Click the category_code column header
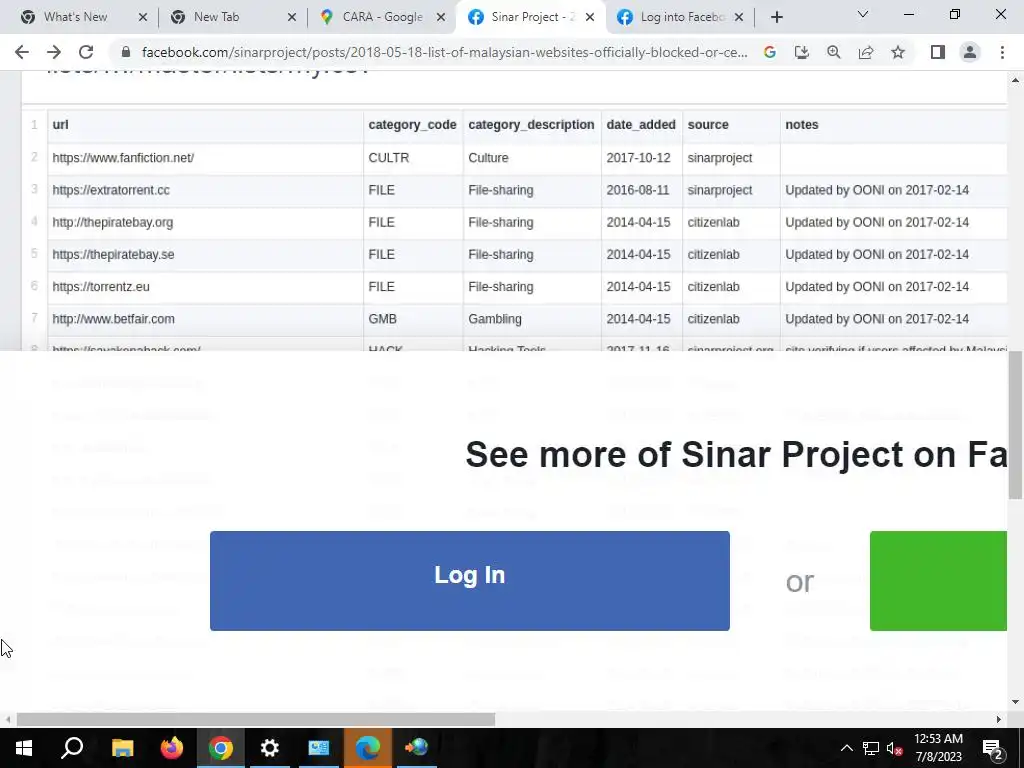This screenshot has height=768, width=1024. [413, 125]
